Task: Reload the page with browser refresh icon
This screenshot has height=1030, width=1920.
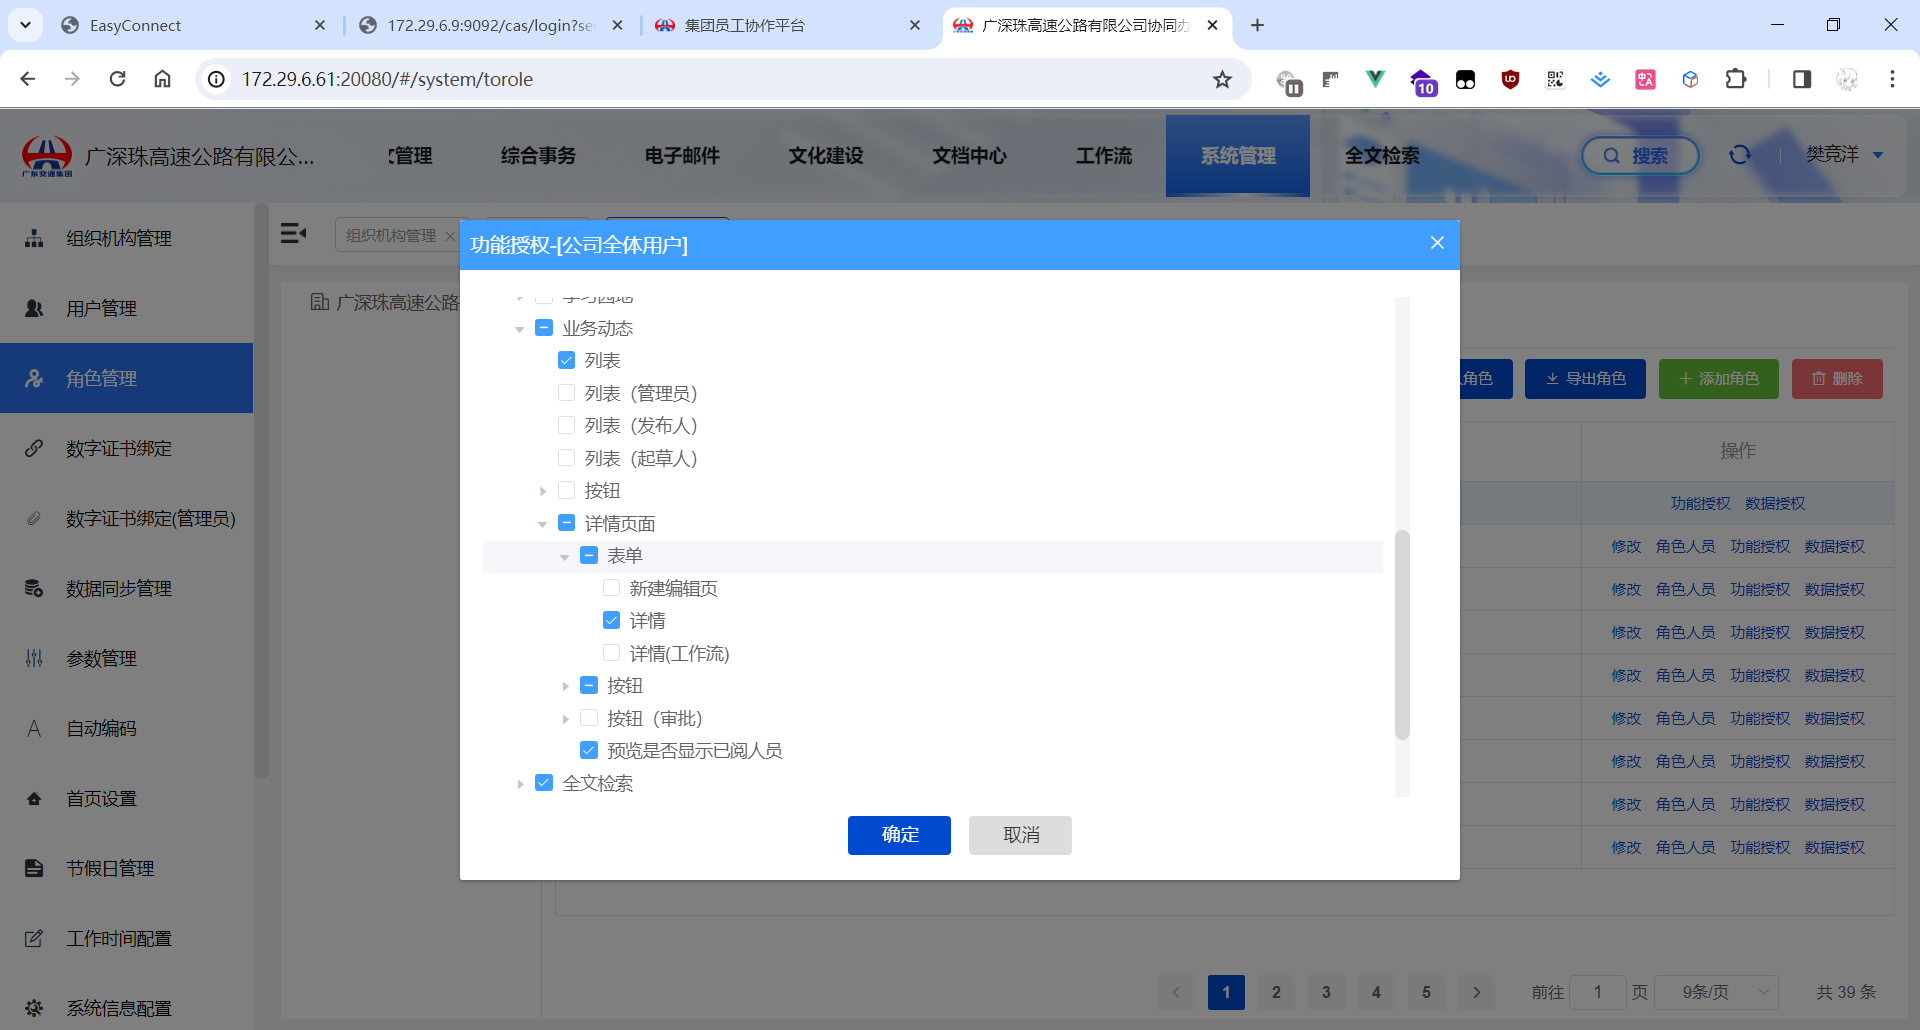Action: click(117, 79)
